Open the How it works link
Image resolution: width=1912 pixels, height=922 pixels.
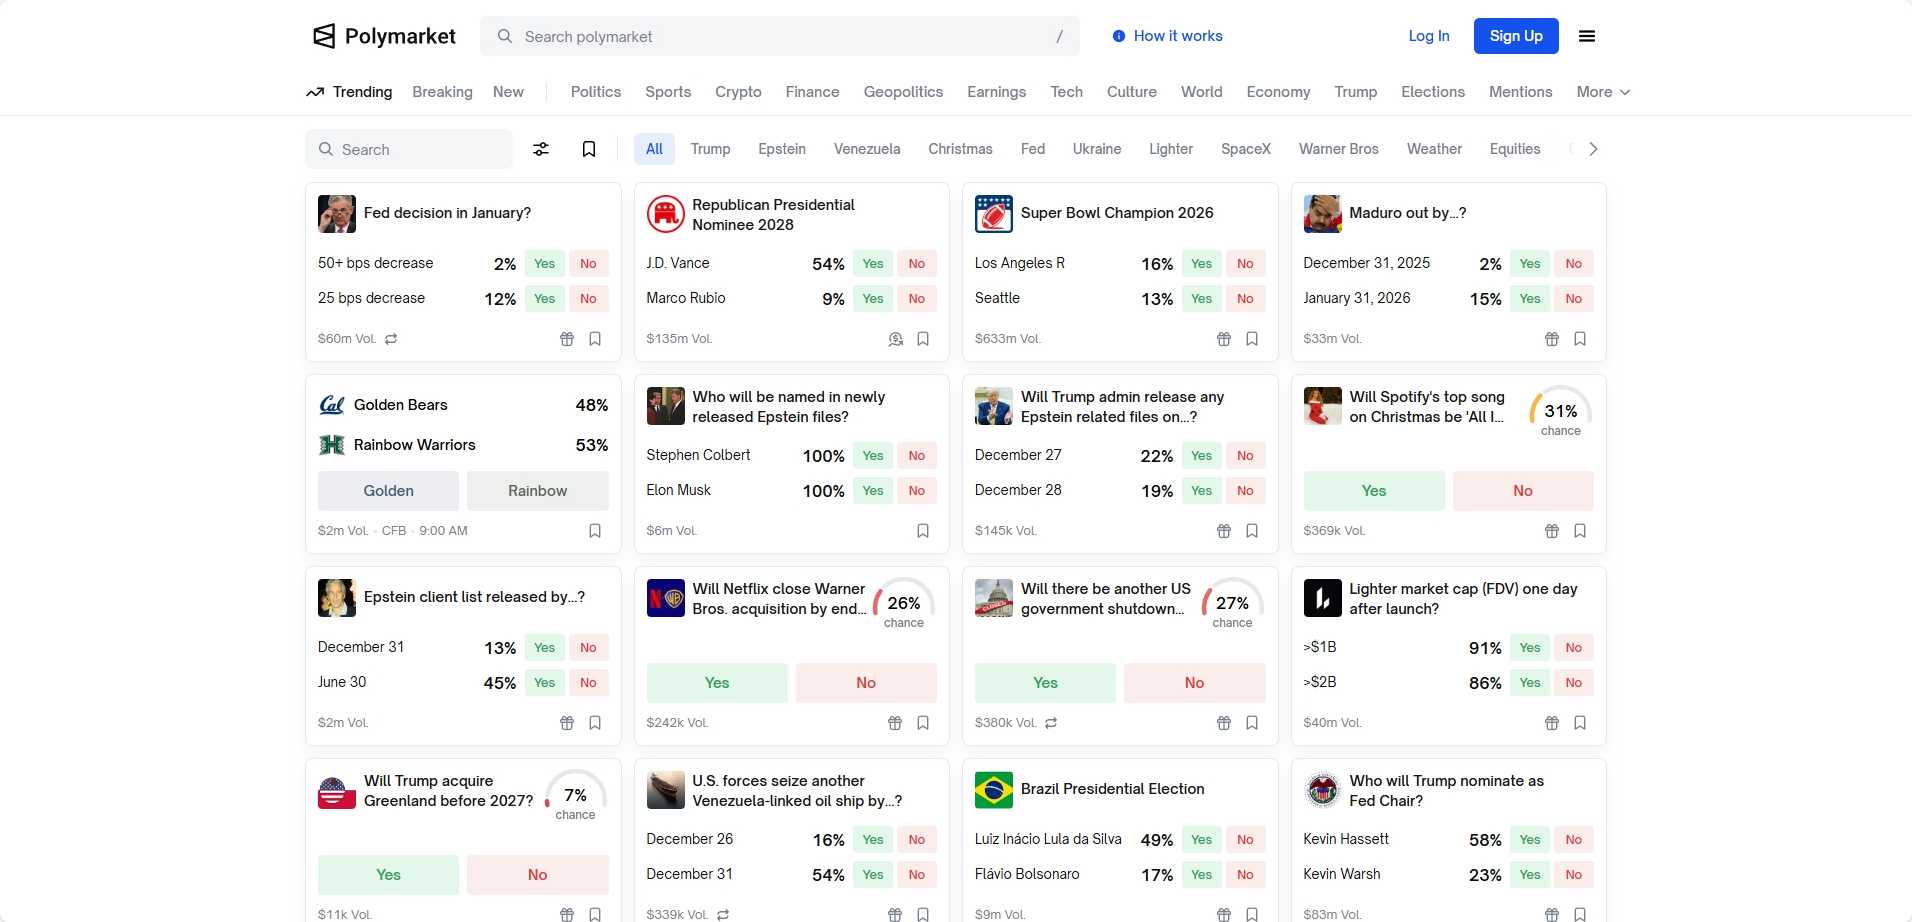1167,36
